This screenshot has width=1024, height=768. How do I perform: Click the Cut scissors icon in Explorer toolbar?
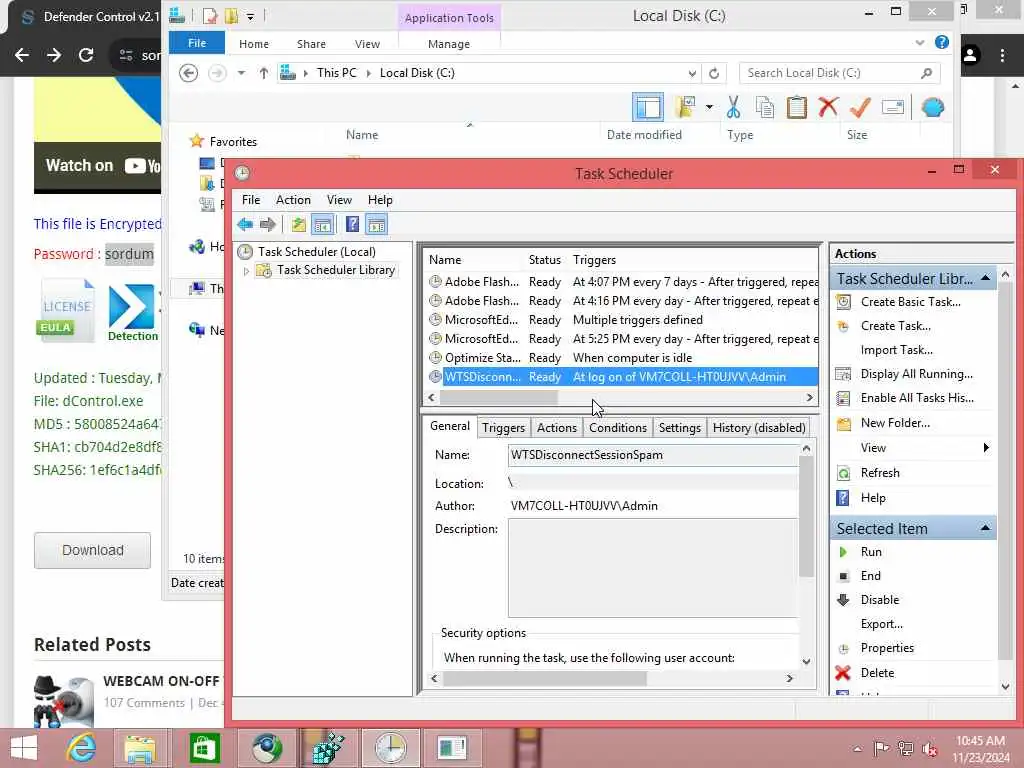[x=733, y=107]
